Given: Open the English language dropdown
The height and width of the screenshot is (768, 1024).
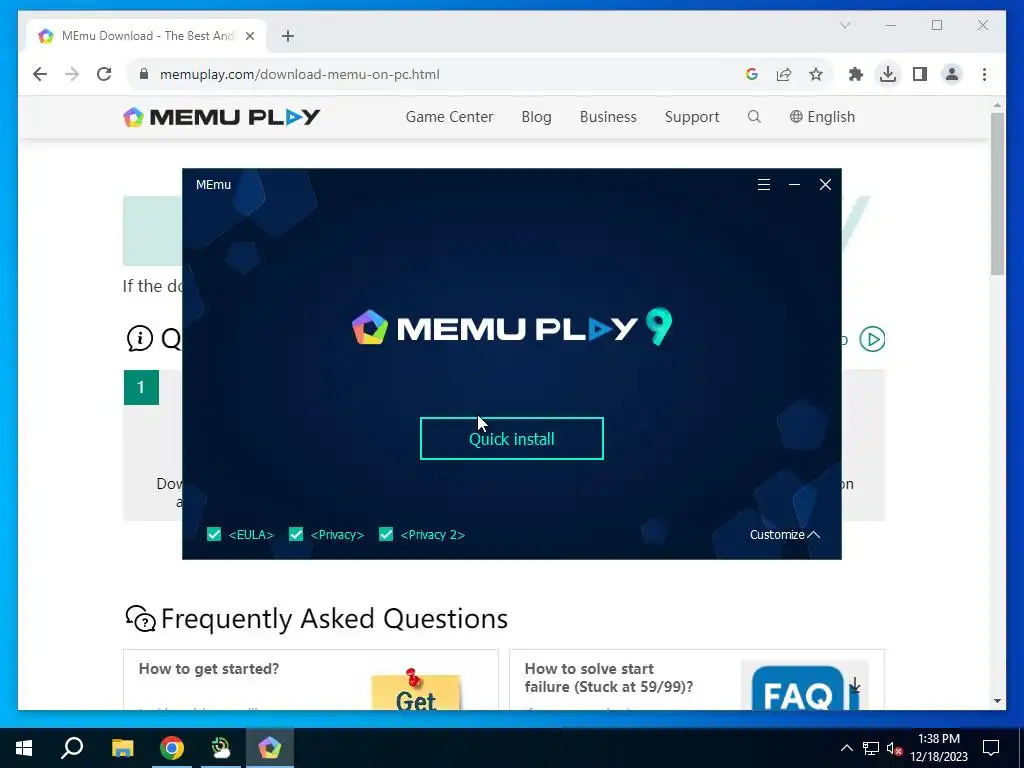Looking at the screenshot, I should (x=822, y=117).
